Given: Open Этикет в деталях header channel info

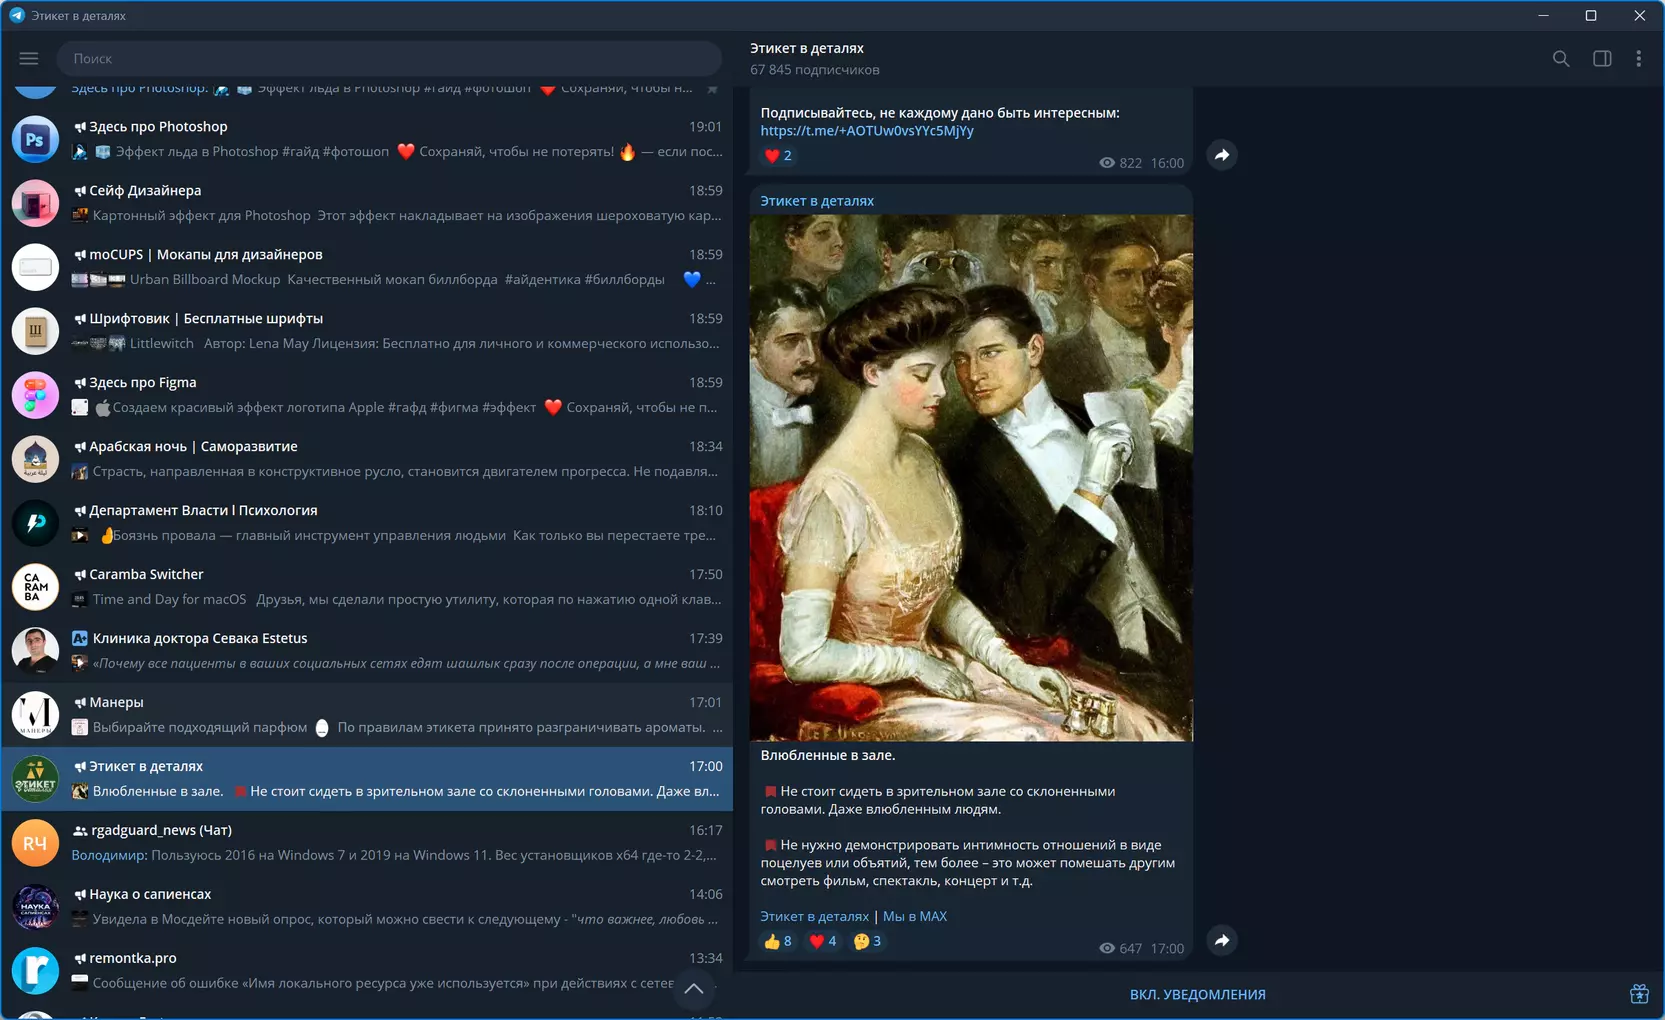Looking at the screenshot, I should pos(807,48).
